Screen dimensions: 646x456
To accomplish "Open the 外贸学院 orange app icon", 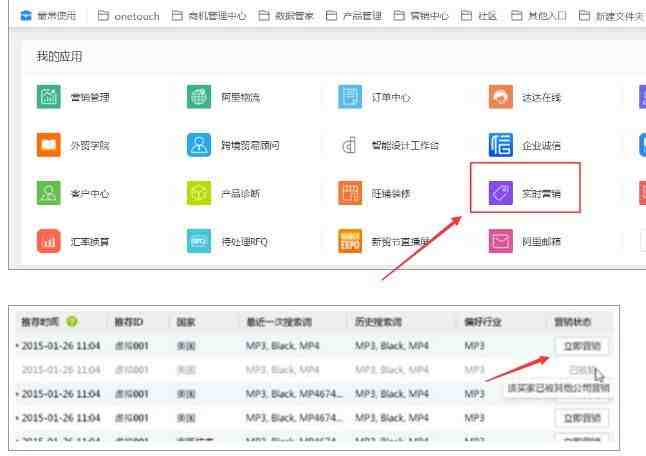I will tap(49, 145).
